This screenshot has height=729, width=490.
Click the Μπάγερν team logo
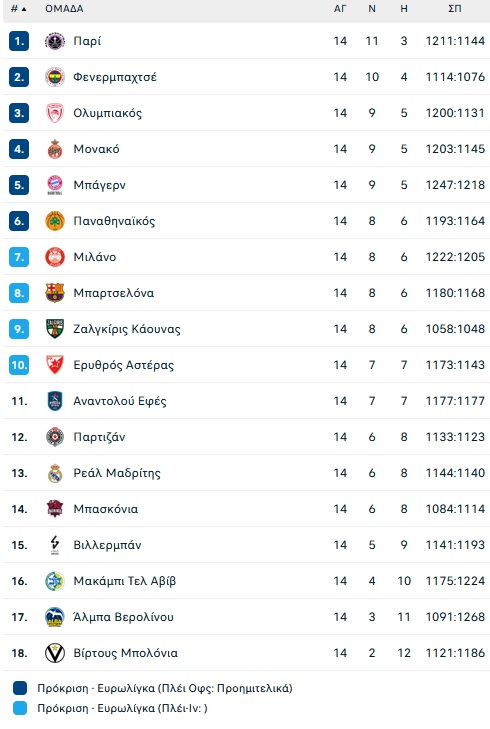pos(55,185)
